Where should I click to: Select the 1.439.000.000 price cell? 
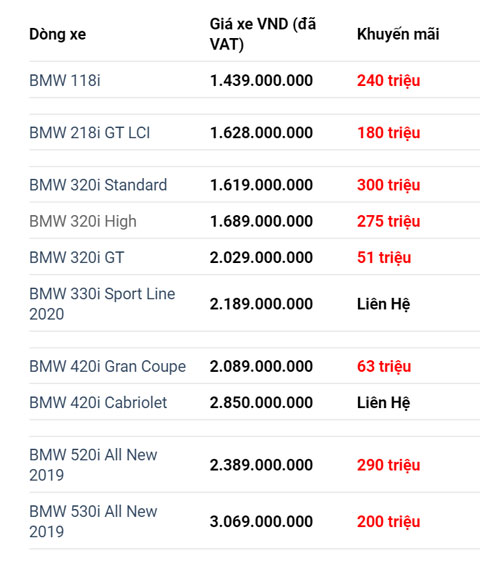coord(261,80)
